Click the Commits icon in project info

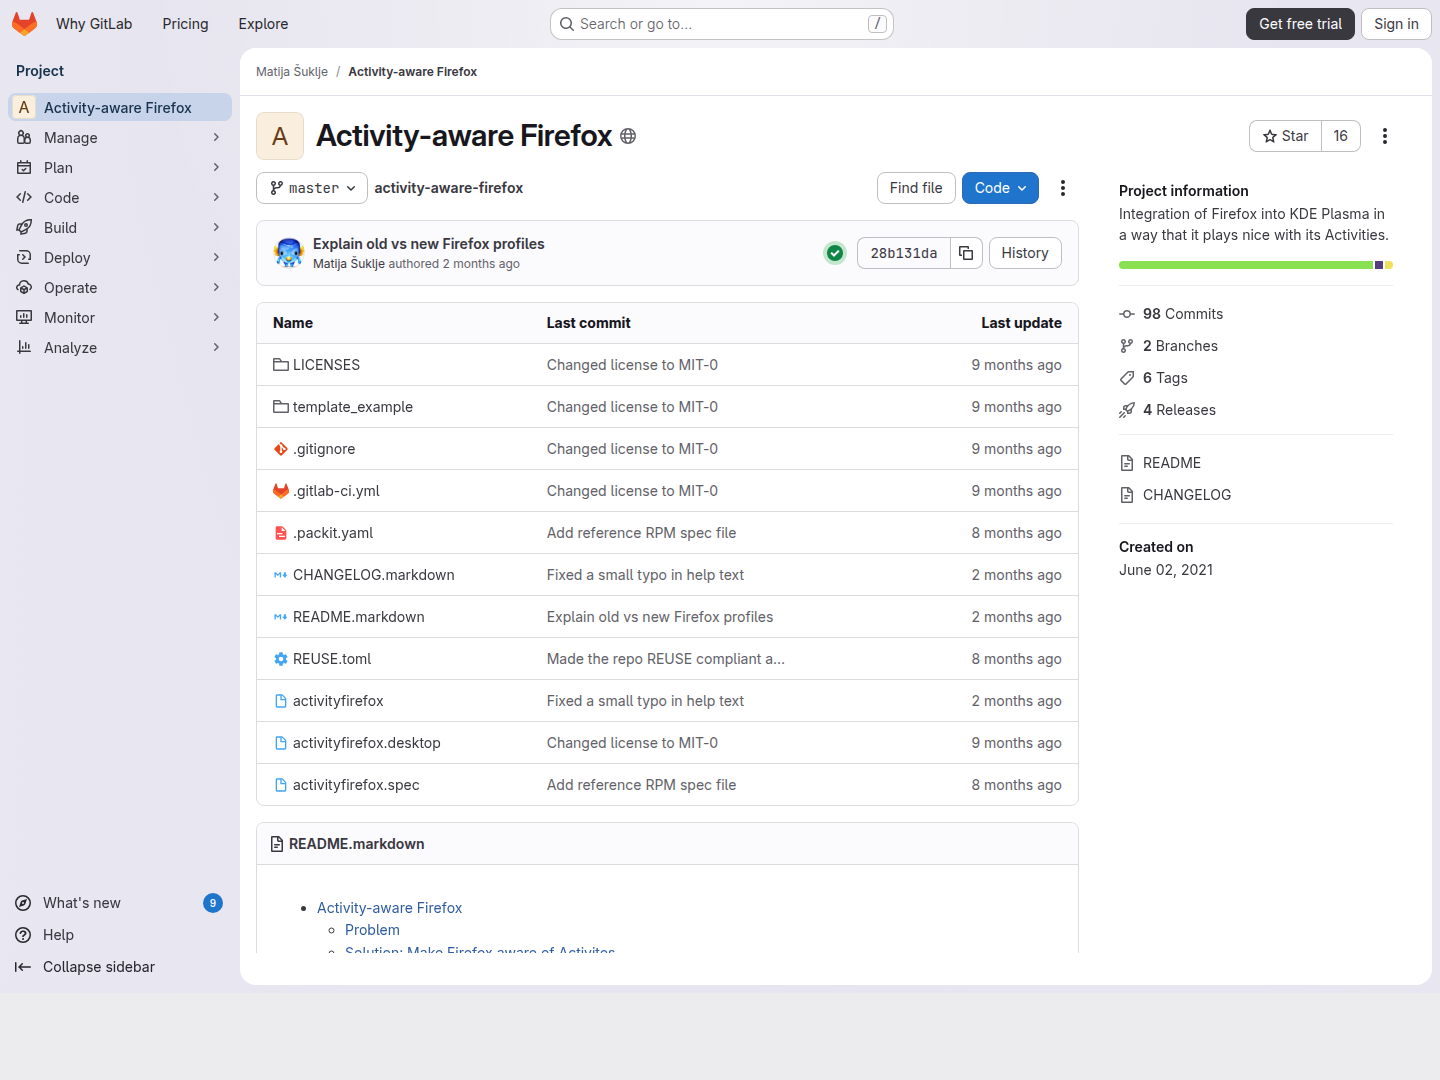(1127, 314)
